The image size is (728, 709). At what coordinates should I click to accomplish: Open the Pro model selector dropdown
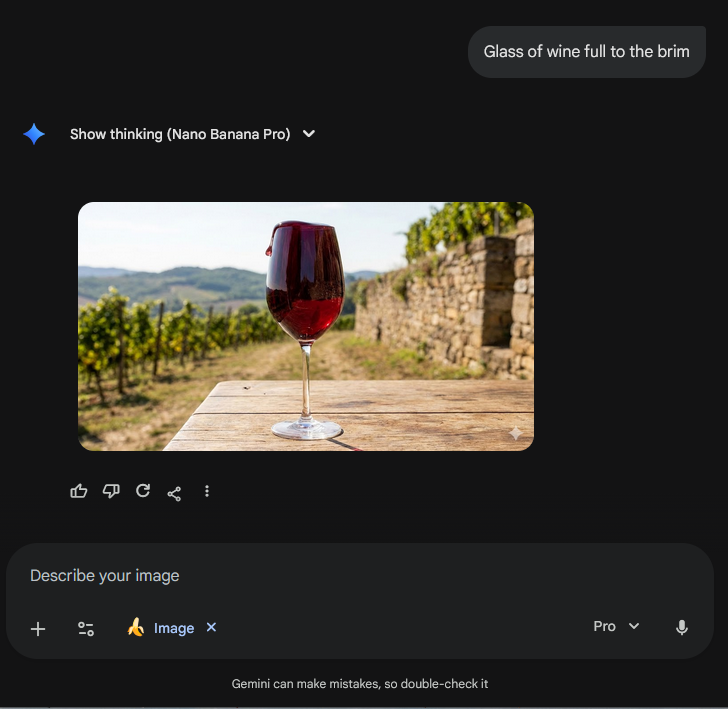616,626
